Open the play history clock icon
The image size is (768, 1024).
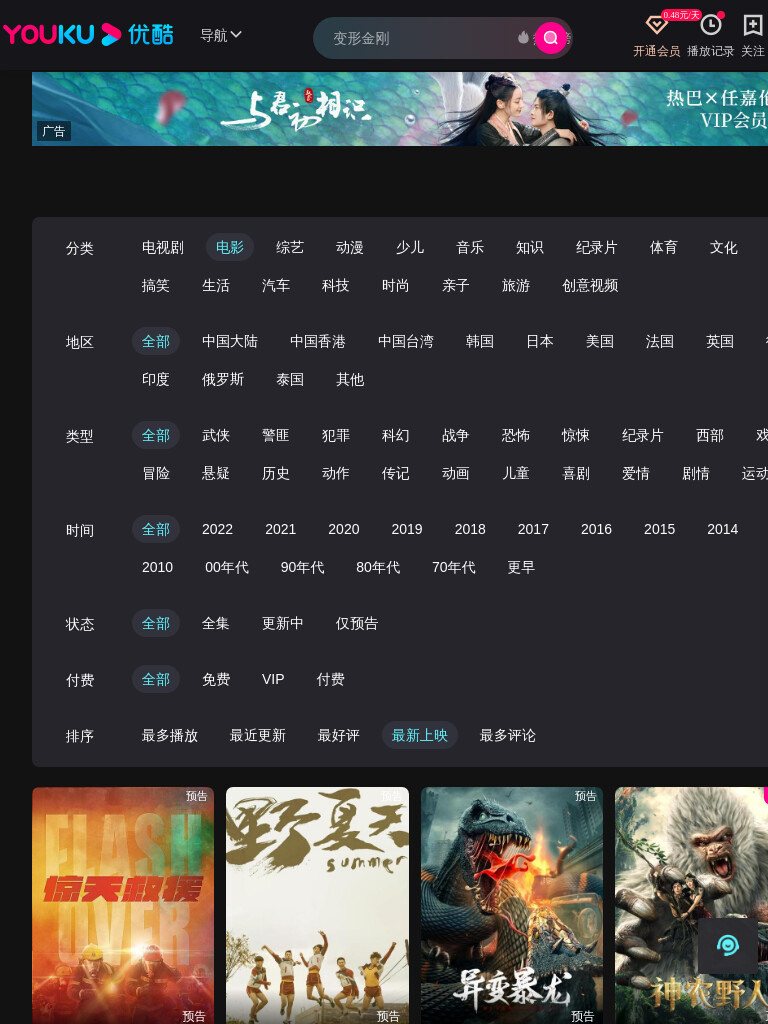(x=711, y=25)
